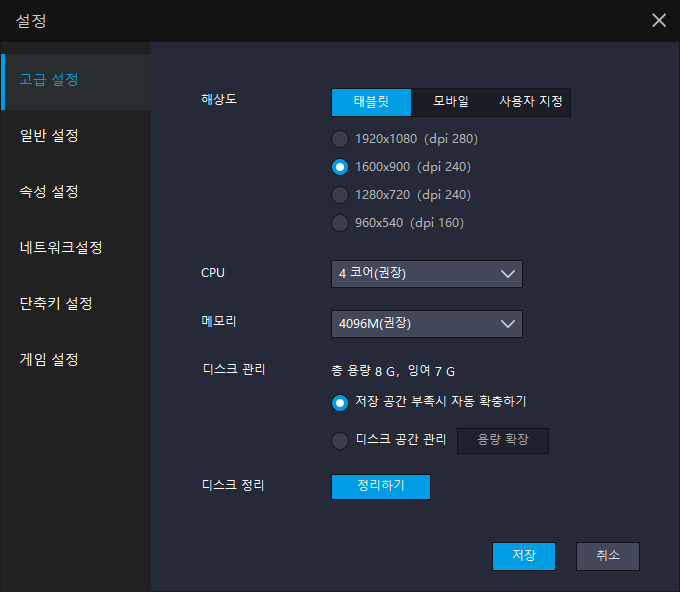Go to 속성 설정 in sidebar

75,191
